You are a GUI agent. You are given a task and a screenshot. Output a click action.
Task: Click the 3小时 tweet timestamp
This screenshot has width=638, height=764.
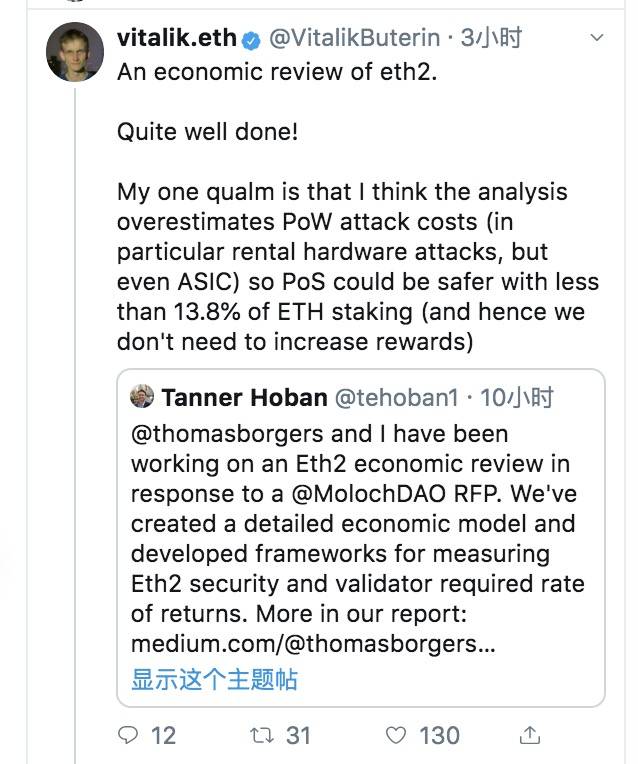point(491,38)
